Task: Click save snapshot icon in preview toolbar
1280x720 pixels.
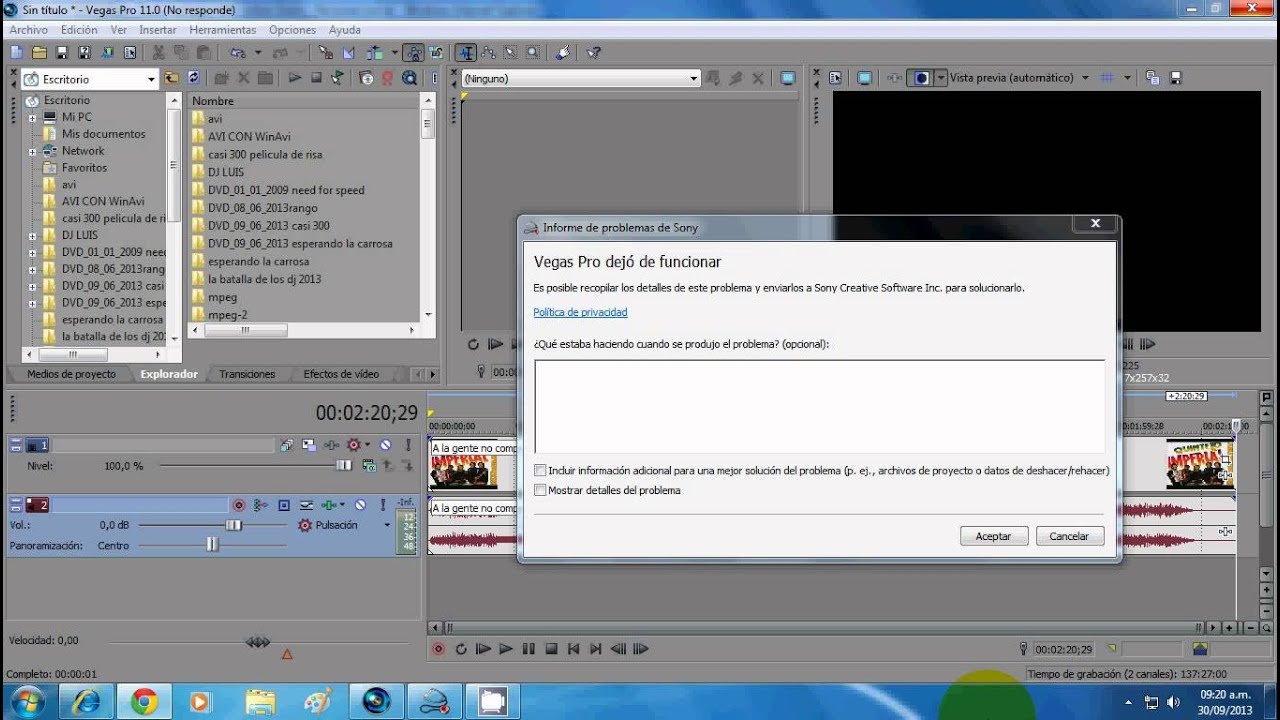Action: pyautogui.click(x=1175, y=78)
